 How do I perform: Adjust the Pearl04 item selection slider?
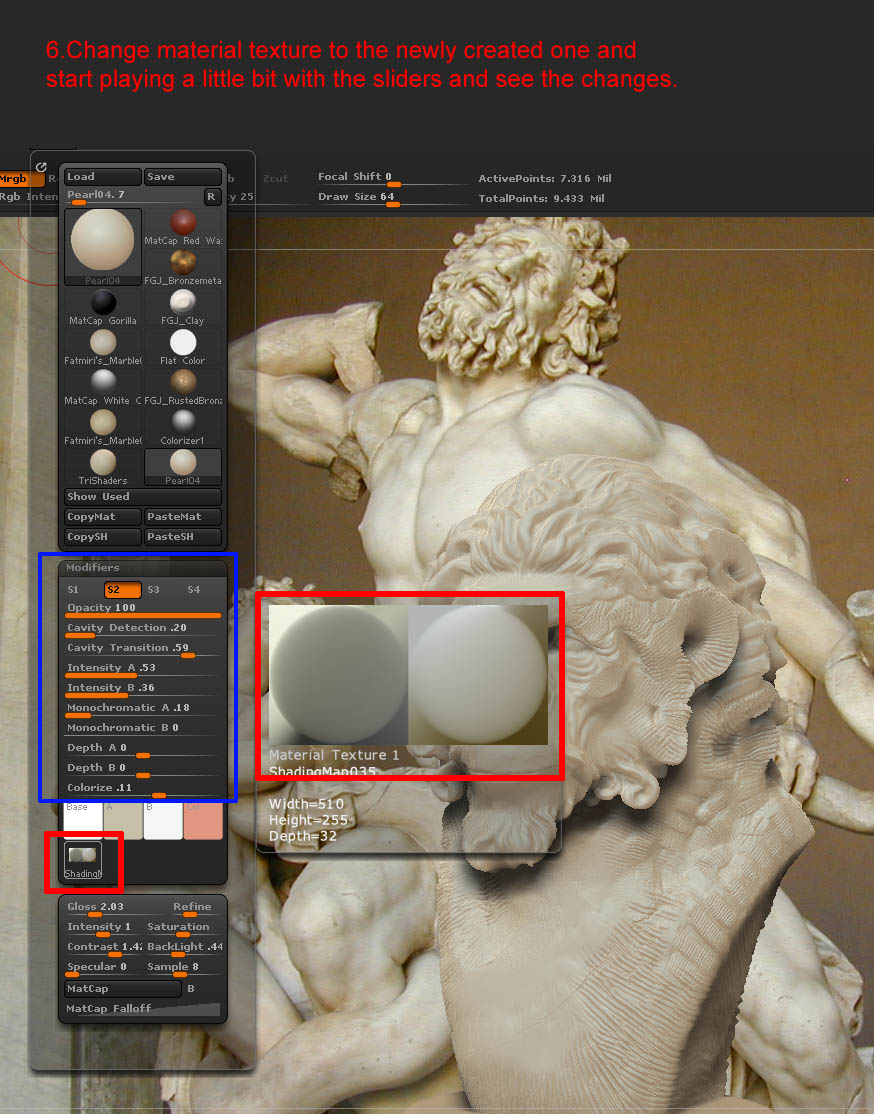133,197
